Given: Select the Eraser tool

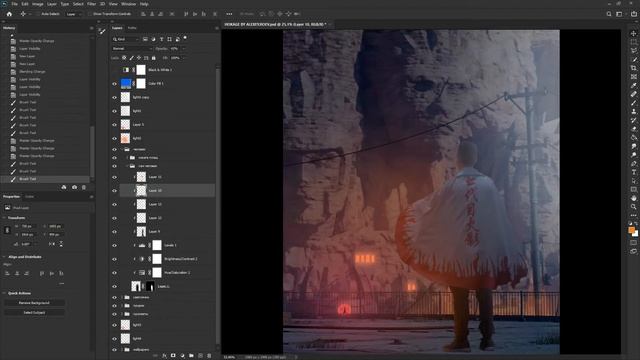Looking at the screenshot, I should (x=633, y=129).
